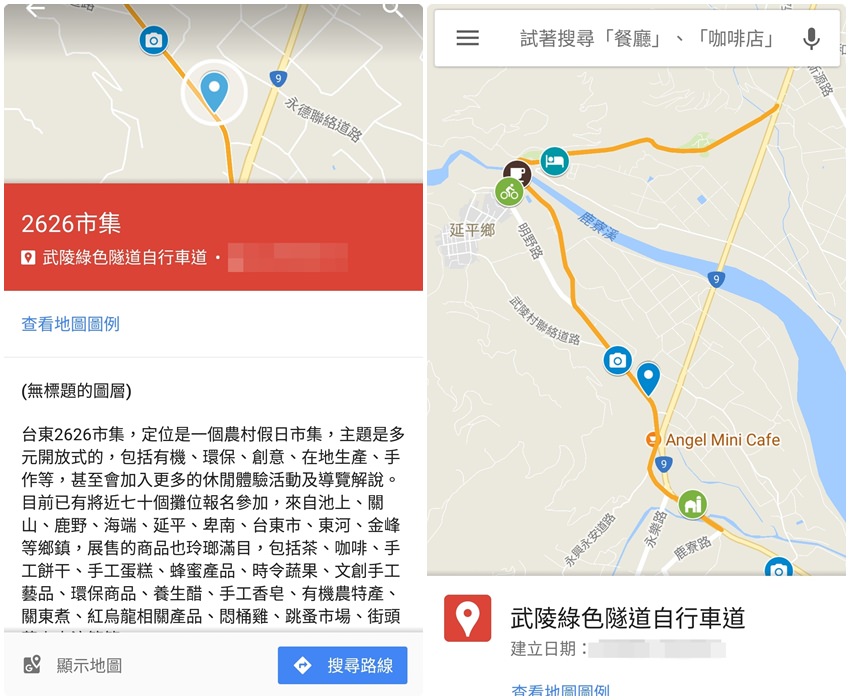The width and height of the screenshot is (850, 700).
Task: Tap the camera marker near 武陵村聯絡道路
Action: [617, 360]
